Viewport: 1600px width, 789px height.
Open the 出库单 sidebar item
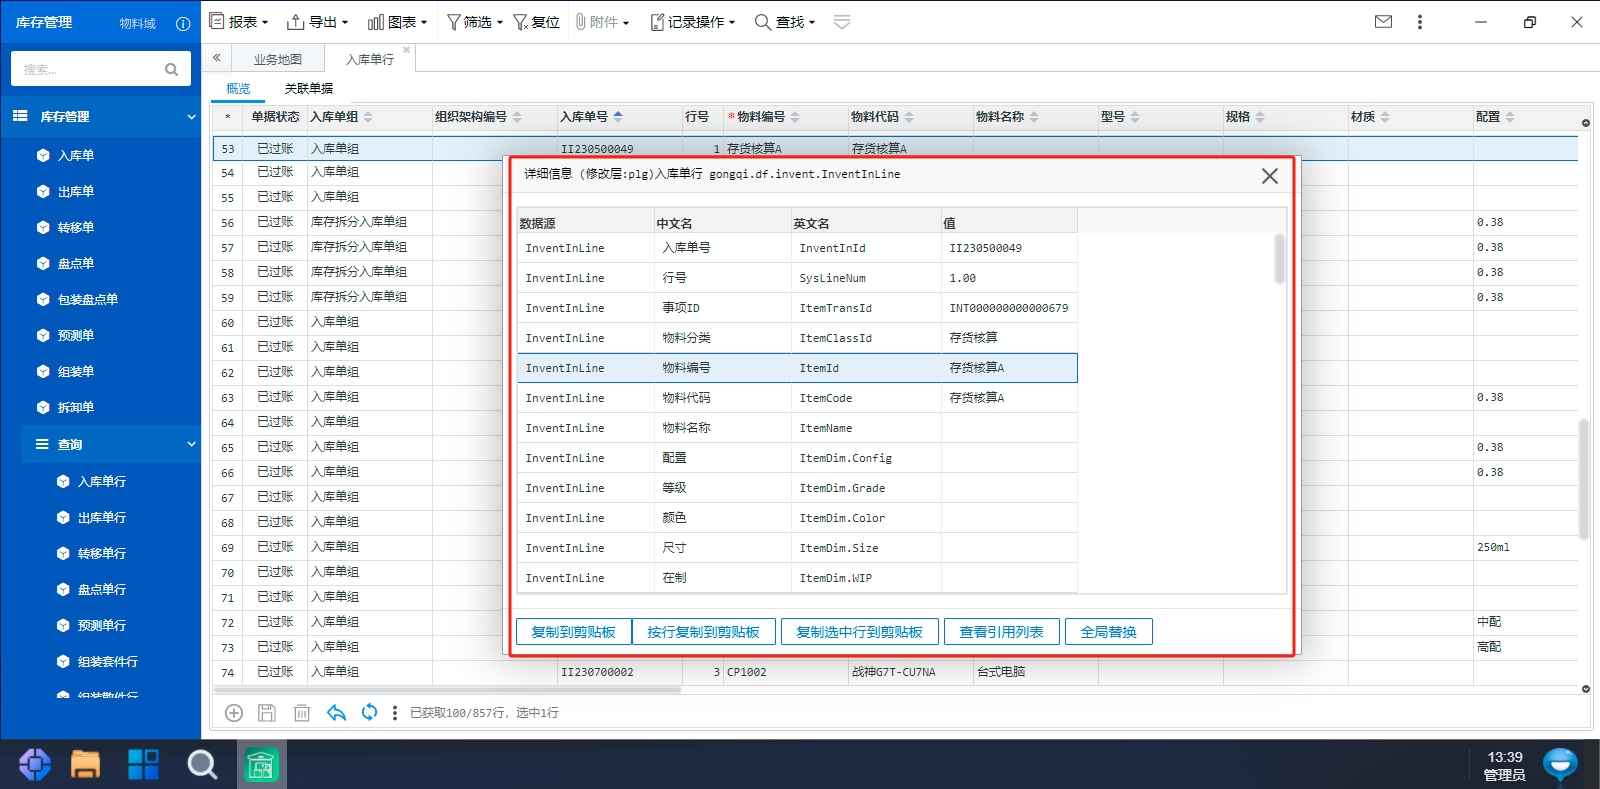76,191
